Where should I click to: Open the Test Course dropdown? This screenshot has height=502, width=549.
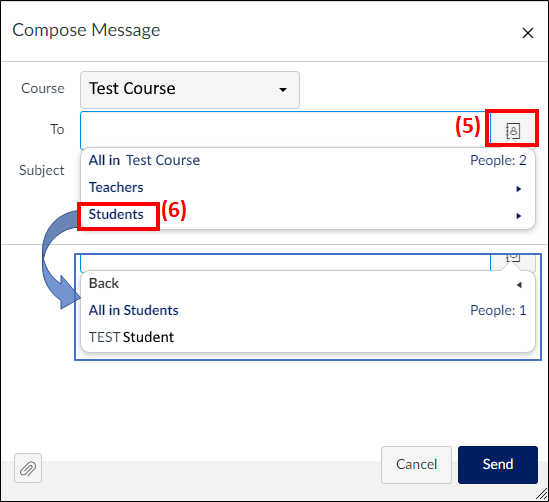(x=190, y=90)
